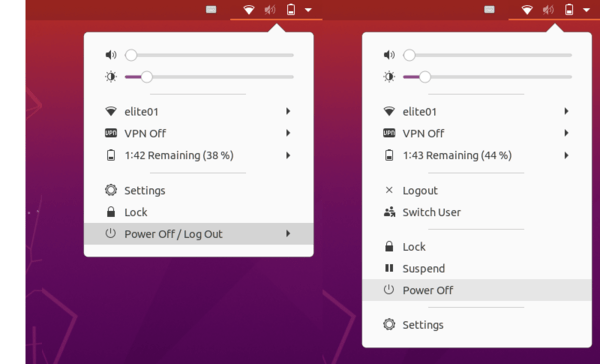
Task: Select Lock in right menu
Action: [x=477, y=246]
